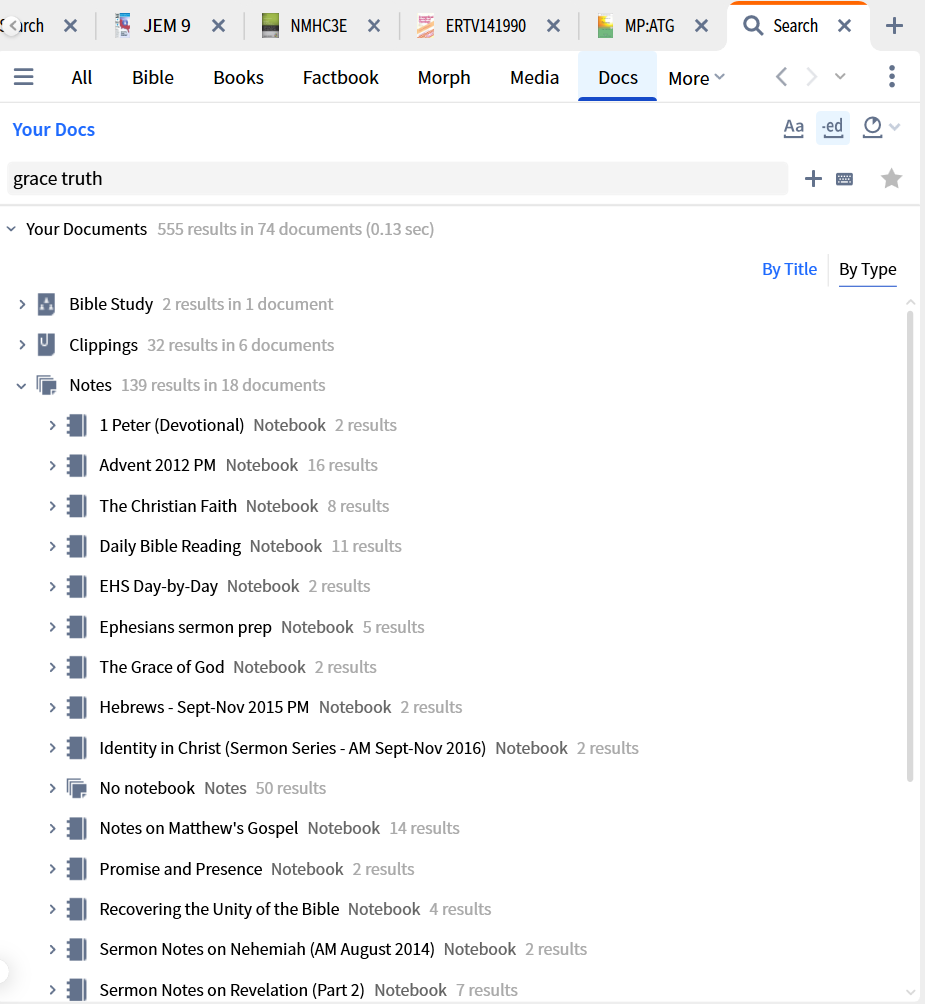Open the hamburger panel menu
This screenshot has width=925, height=1004.
point(24,77)
